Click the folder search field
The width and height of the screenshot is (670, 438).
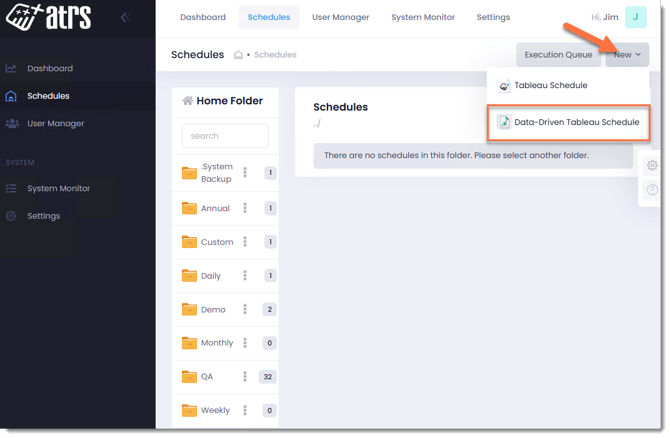click(225, 136)
